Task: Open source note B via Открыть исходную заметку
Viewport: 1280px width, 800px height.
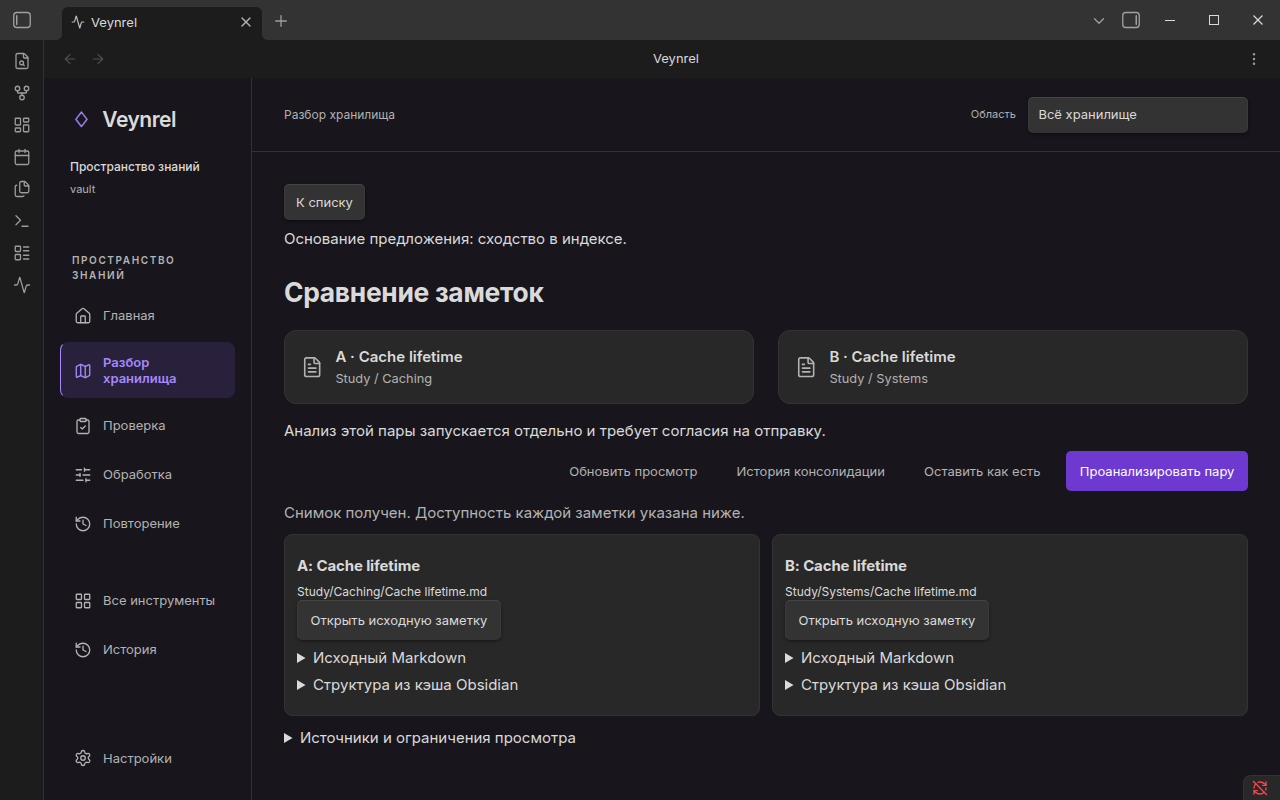Action: pyautogui.click(x=887, y=620)
